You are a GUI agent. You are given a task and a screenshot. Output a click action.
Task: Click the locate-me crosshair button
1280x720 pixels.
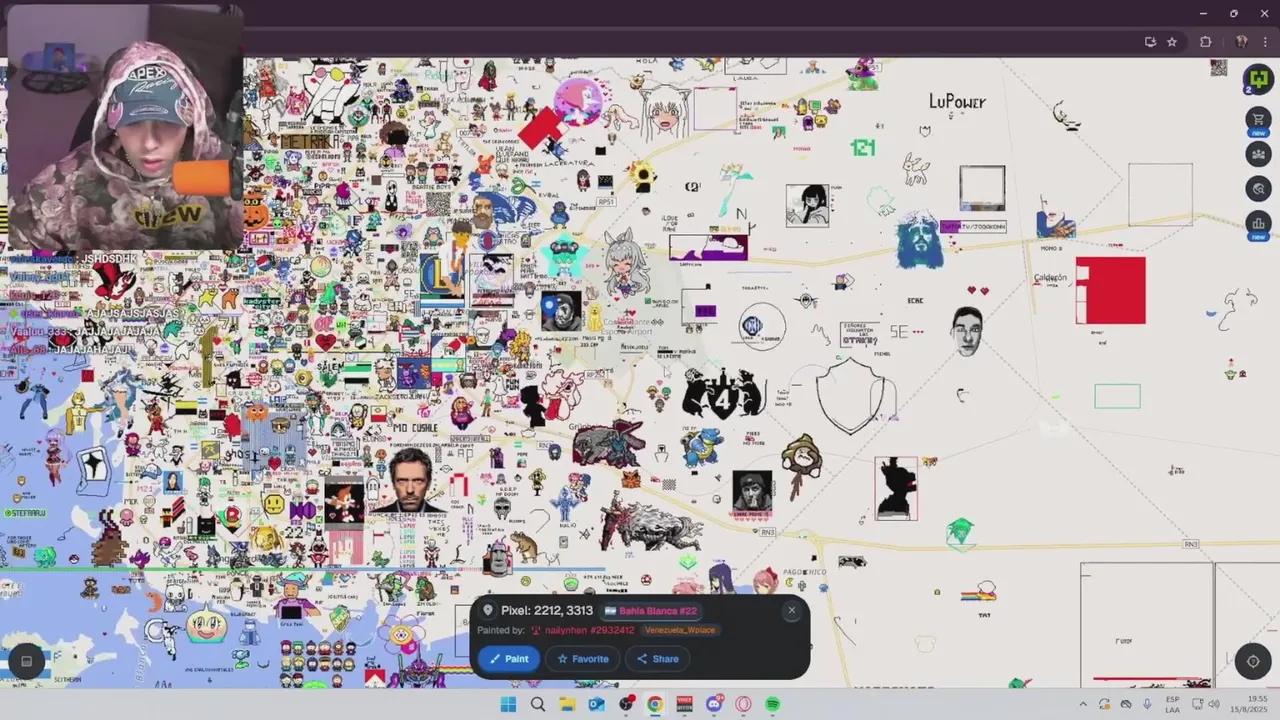1253,661
